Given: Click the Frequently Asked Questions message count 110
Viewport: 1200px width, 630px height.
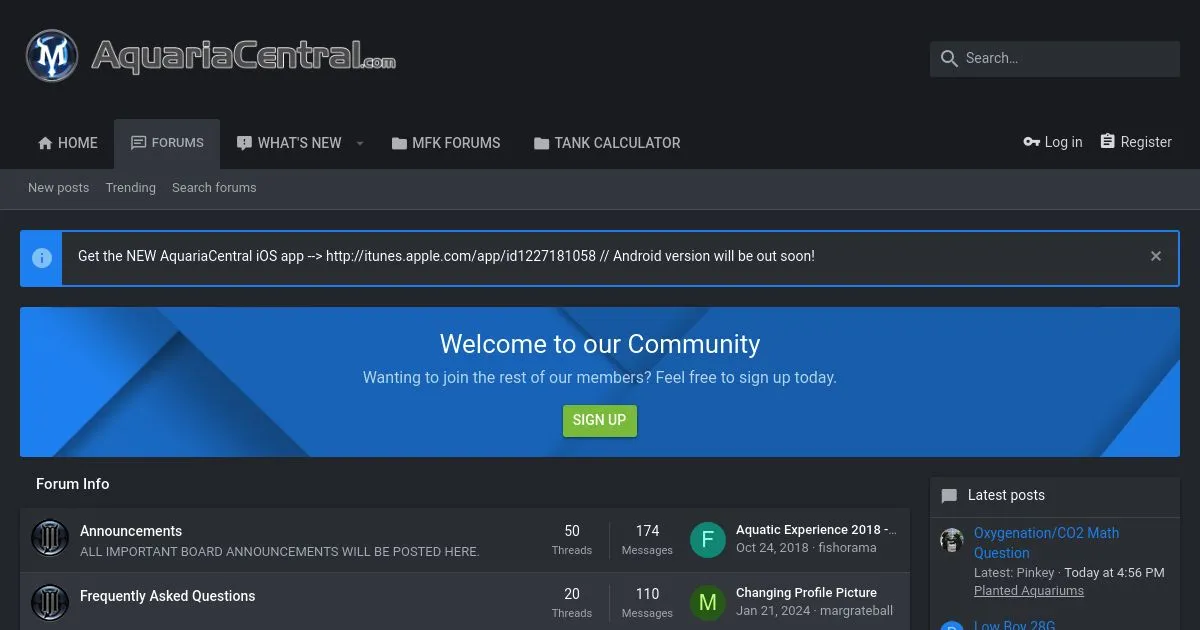Looking at the screenshot, I should click(x=647, y=594).
